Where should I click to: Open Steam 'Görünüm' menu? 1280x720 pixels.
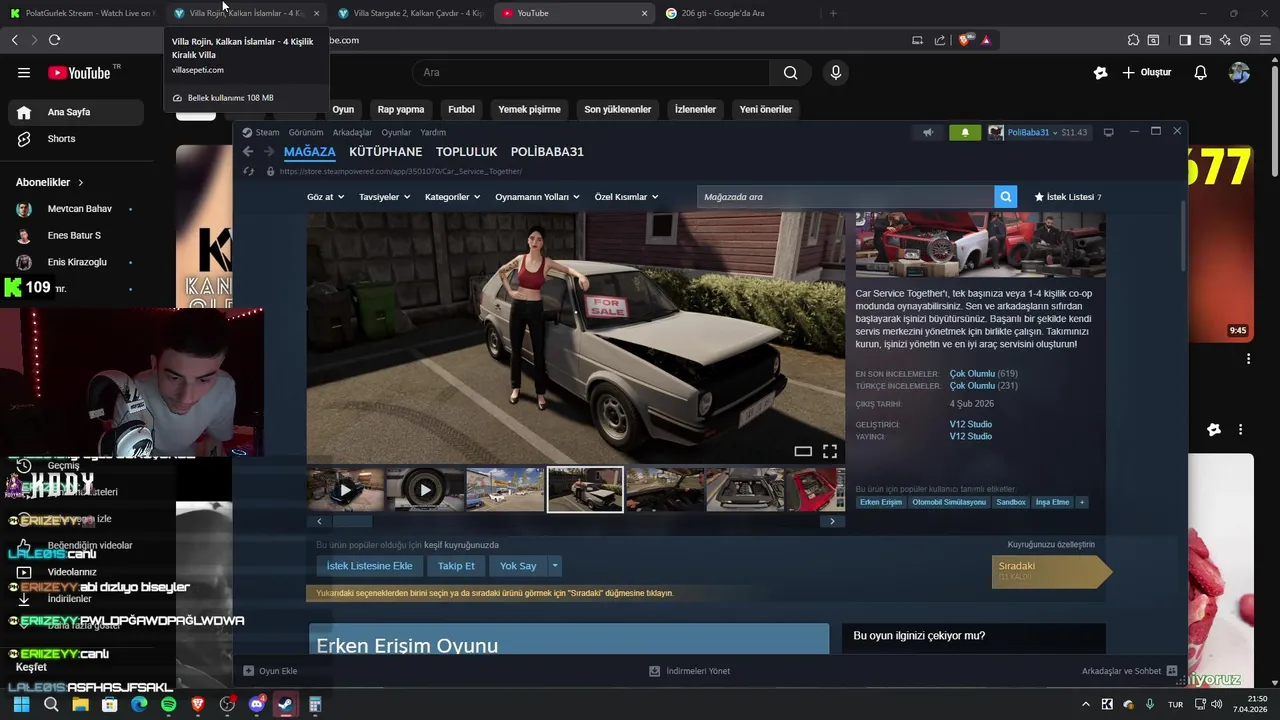[x=306, y=132]
